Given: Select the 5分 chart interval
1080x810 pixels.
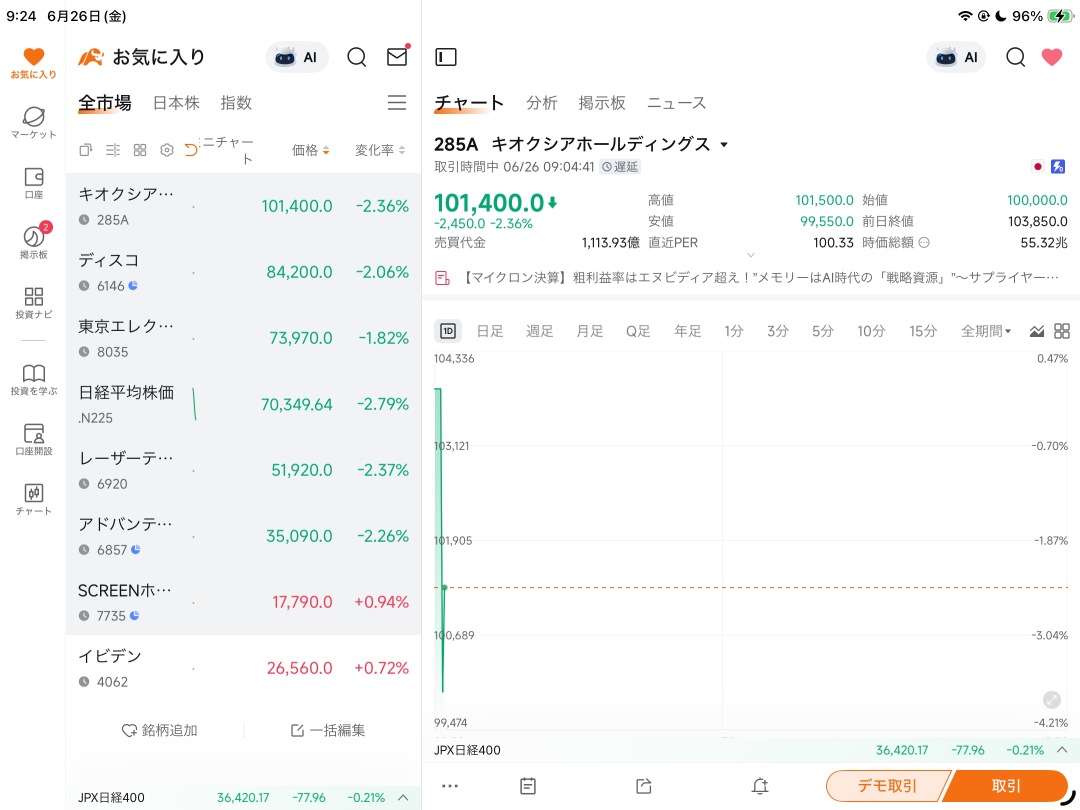Looking at the screenshot, I should pyautogui.click(x=822, y=331).
